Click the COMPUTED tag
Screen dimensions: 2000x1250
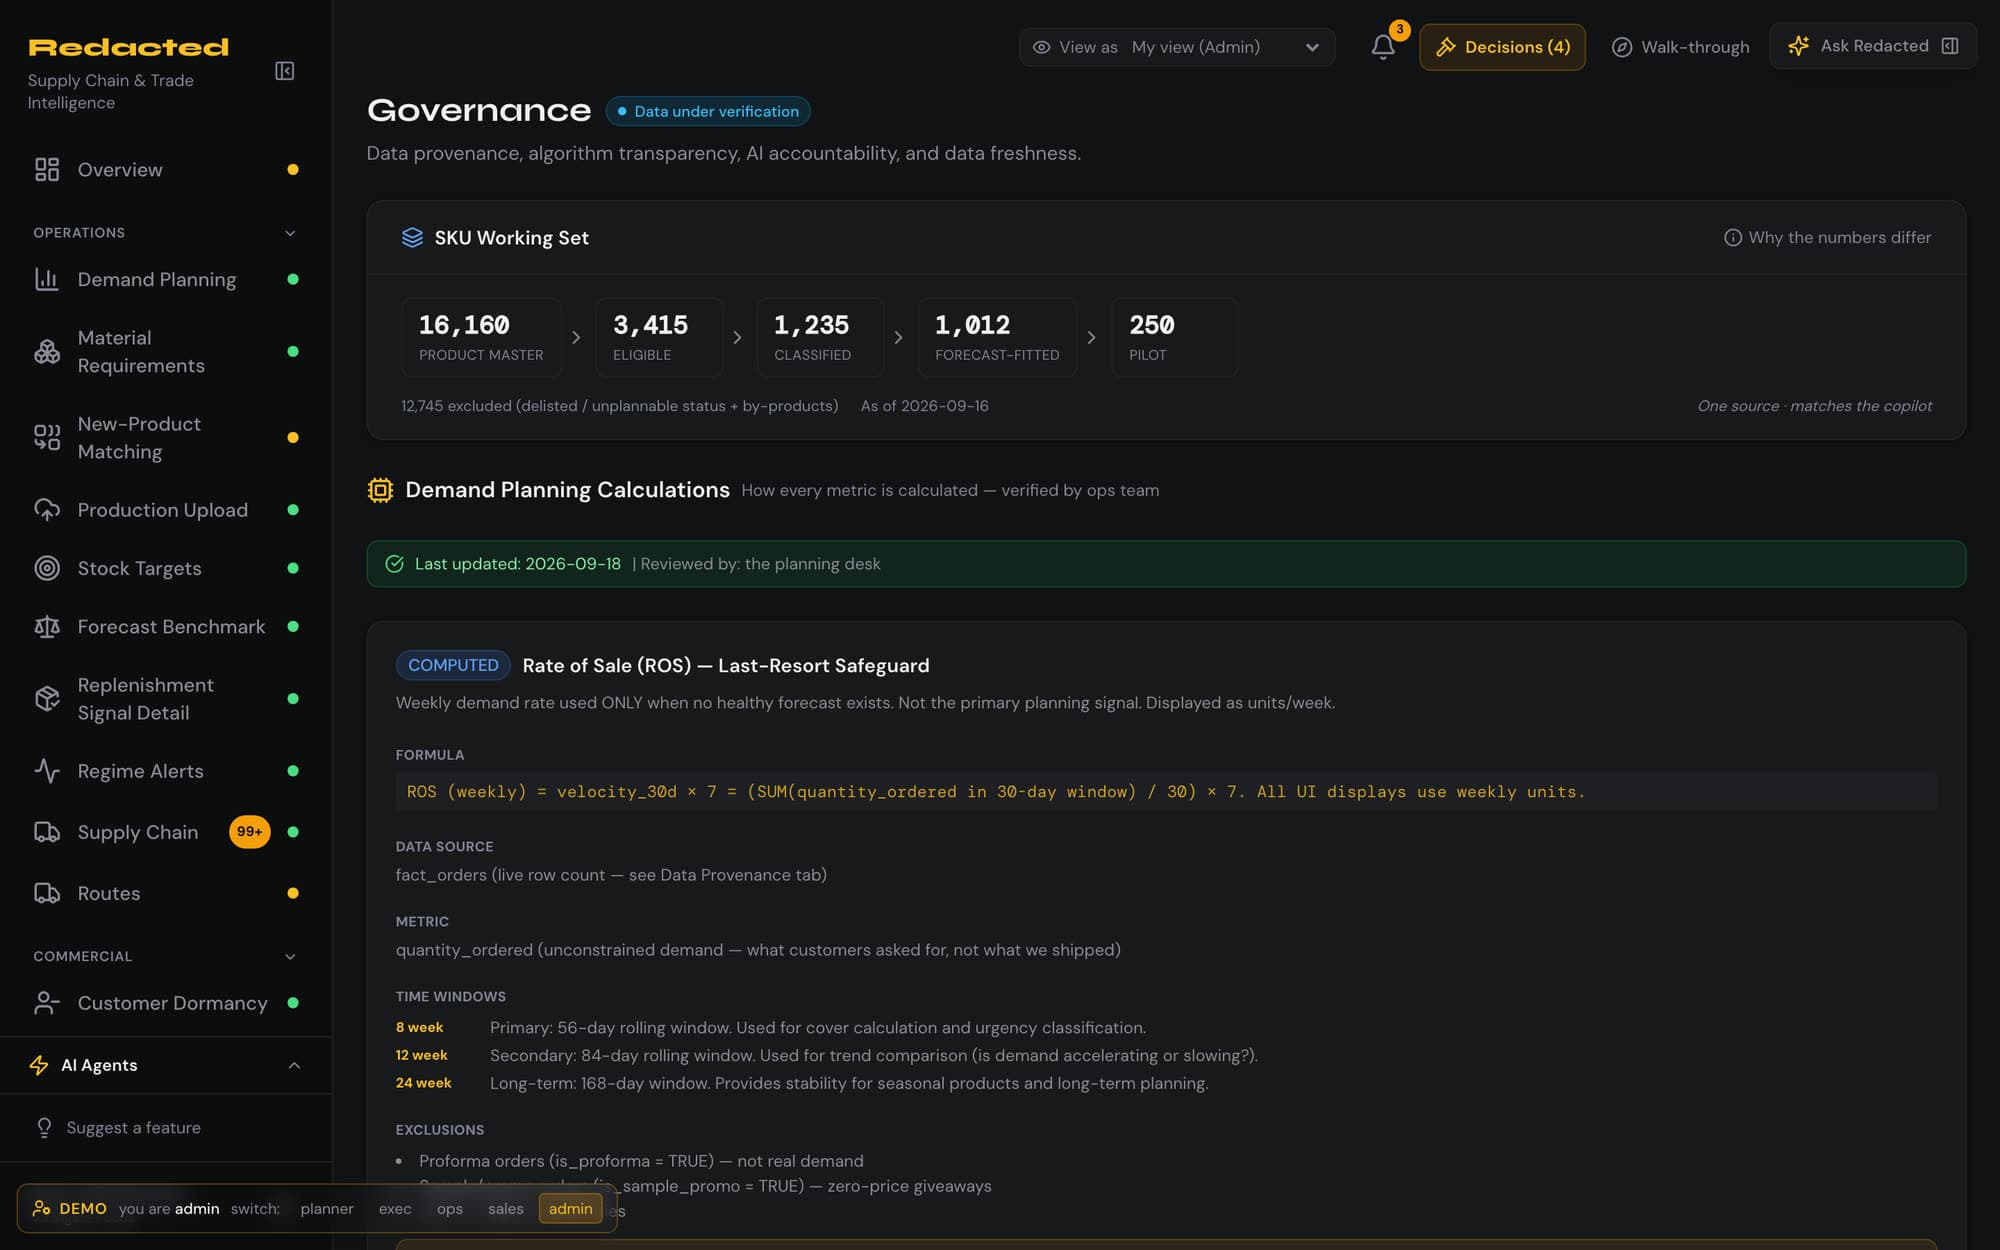453,666
